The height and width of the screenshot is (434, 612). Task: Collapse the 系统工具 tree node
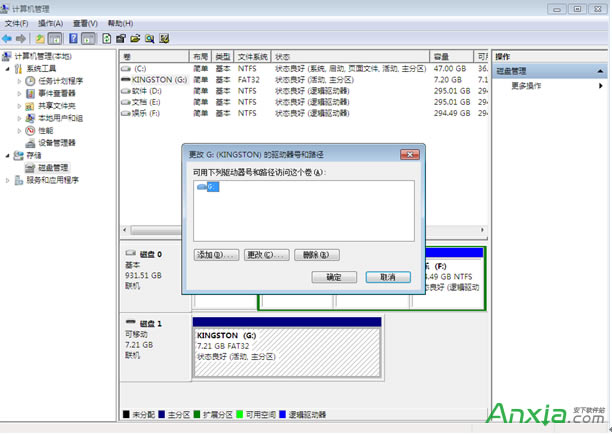7,69
